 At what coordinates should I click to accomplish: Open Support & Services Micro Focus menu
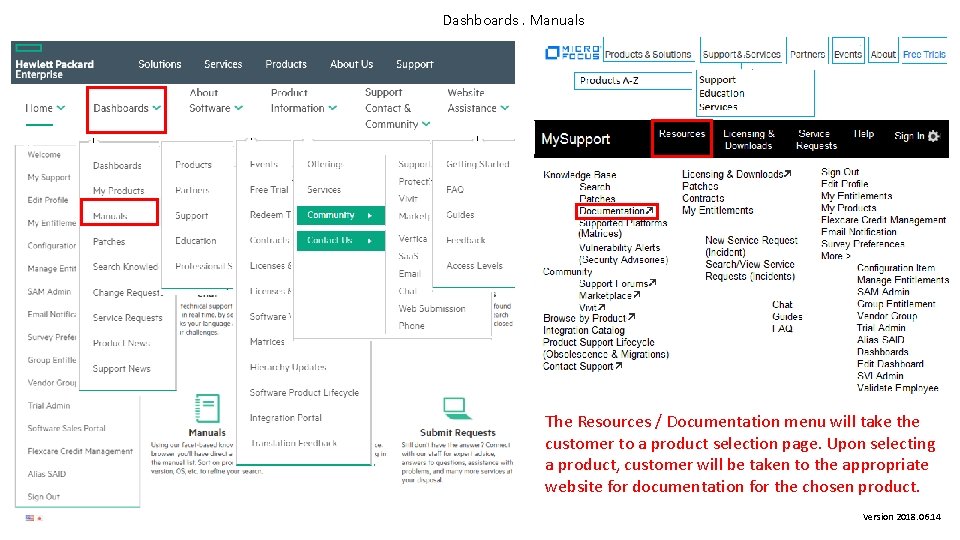741,54
